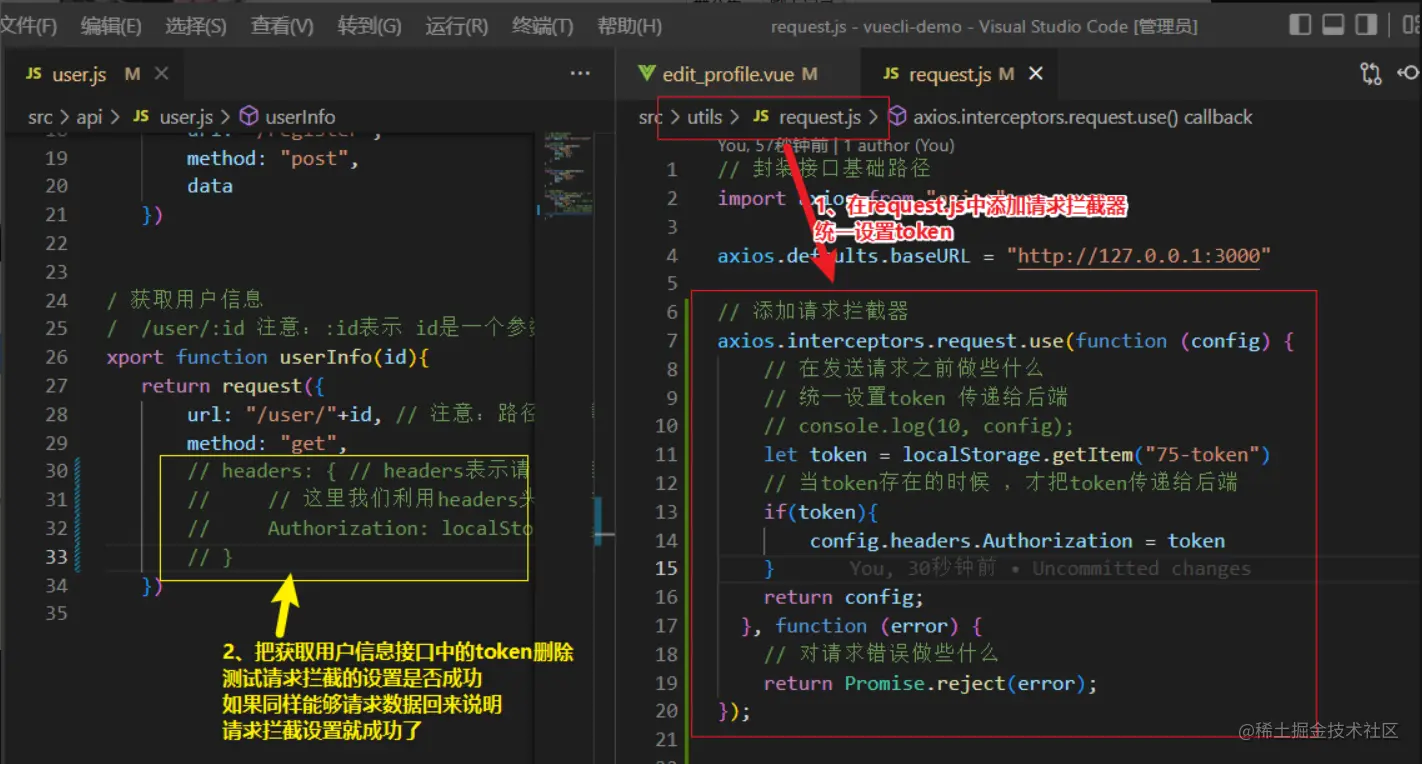Click the 'method: "get",' line in user.js
Image resolution: width=1422 pixels, height=764 pixels.
point(267,443)
